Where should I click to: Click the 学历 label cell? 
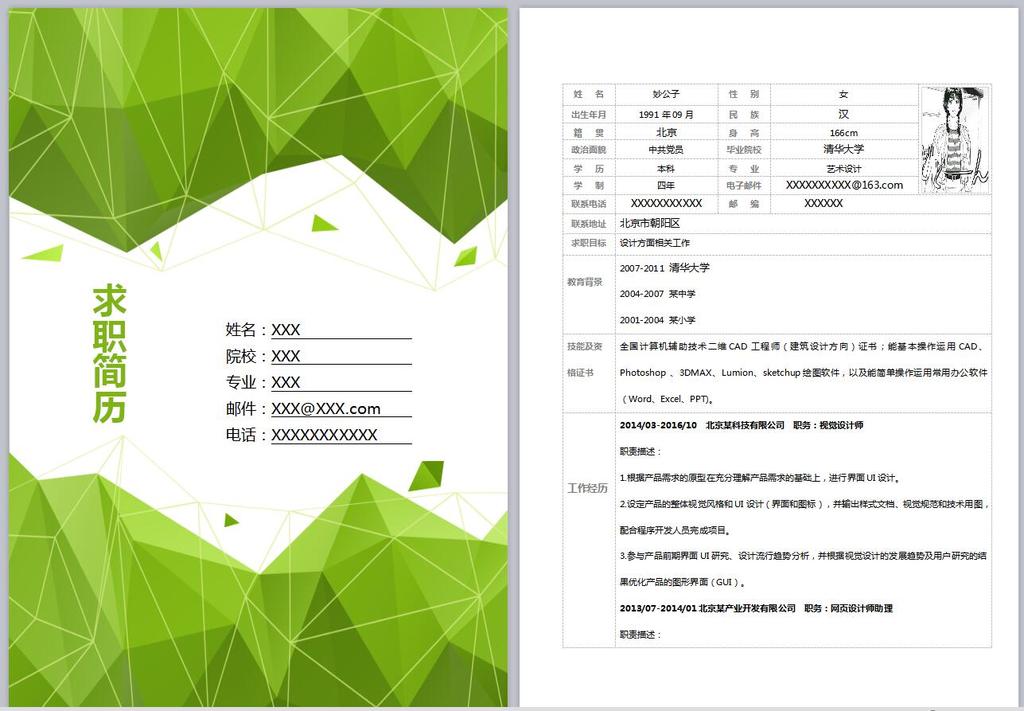[588, 168]
